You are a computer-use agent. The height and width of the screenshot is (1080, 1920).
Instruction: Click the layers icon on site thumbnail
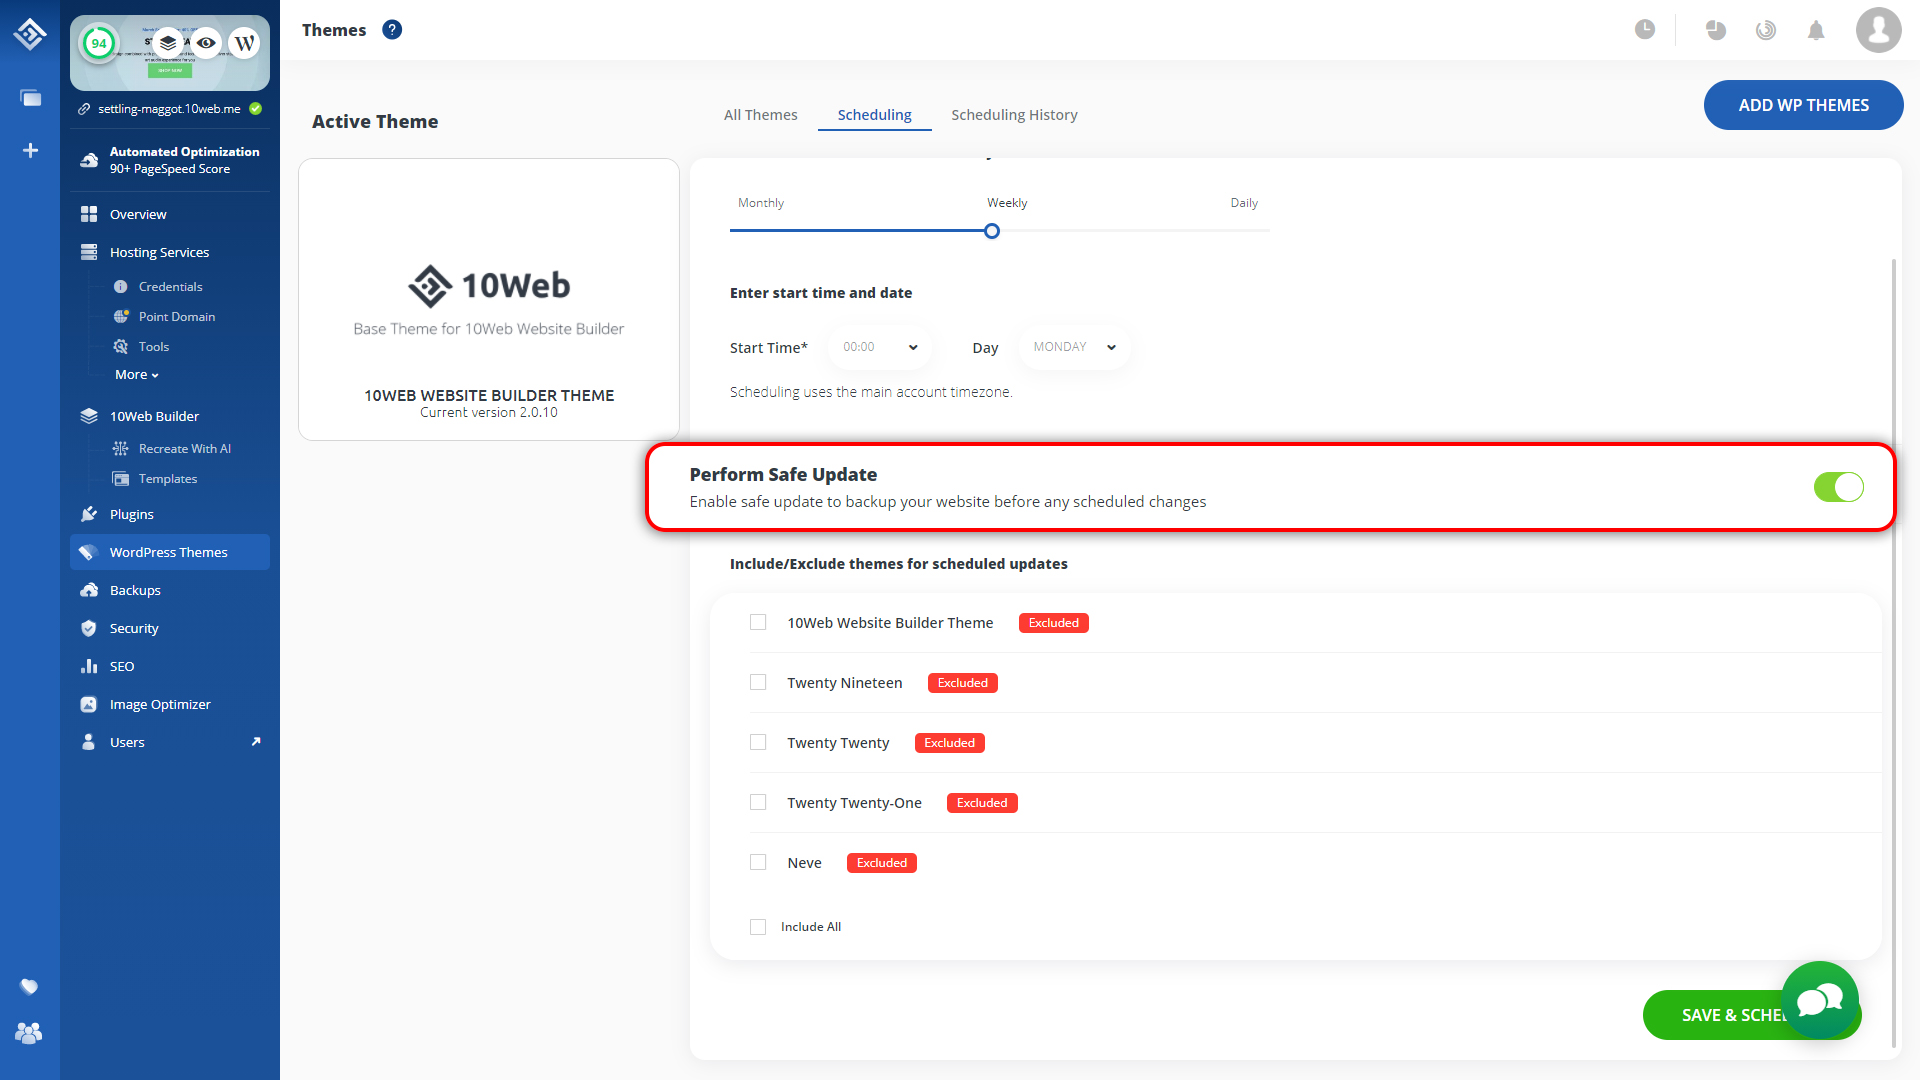[x=168, y=43]
